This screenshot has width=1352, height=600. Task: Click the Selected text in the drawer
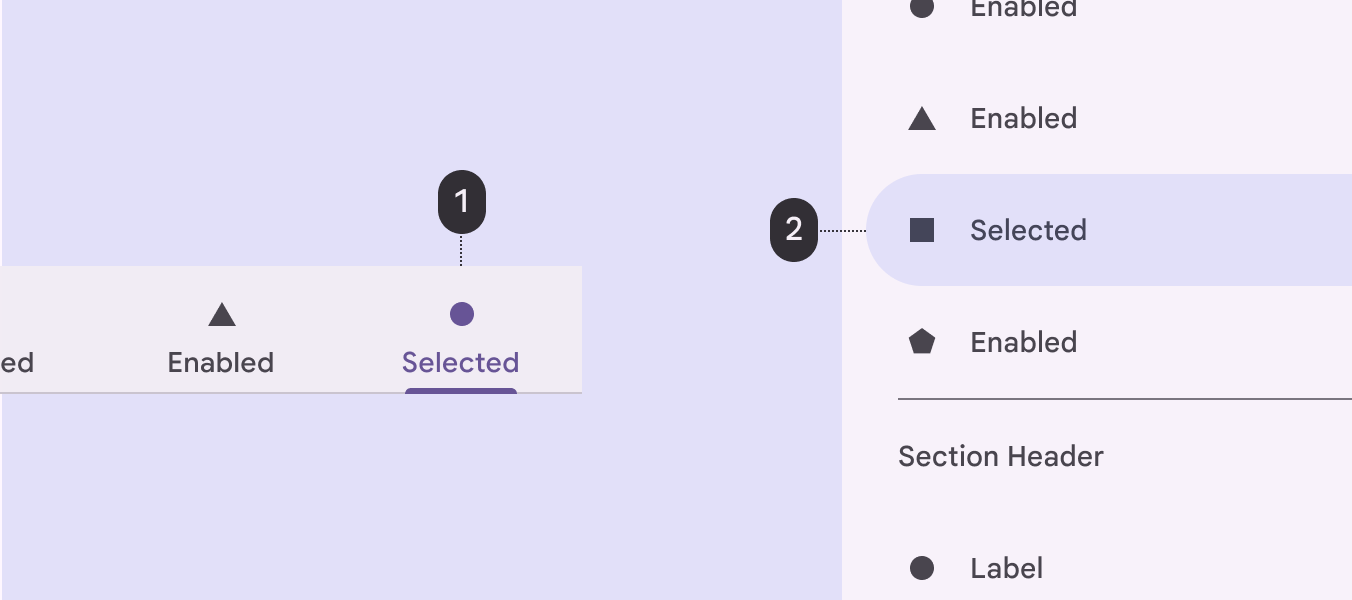click(x=1028, y=231)
